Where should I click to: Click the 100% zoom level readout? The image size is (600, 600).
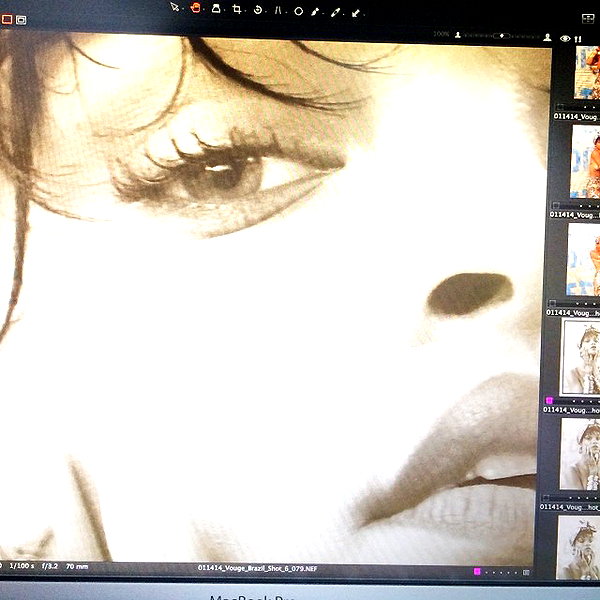click(x=441, y=34)
